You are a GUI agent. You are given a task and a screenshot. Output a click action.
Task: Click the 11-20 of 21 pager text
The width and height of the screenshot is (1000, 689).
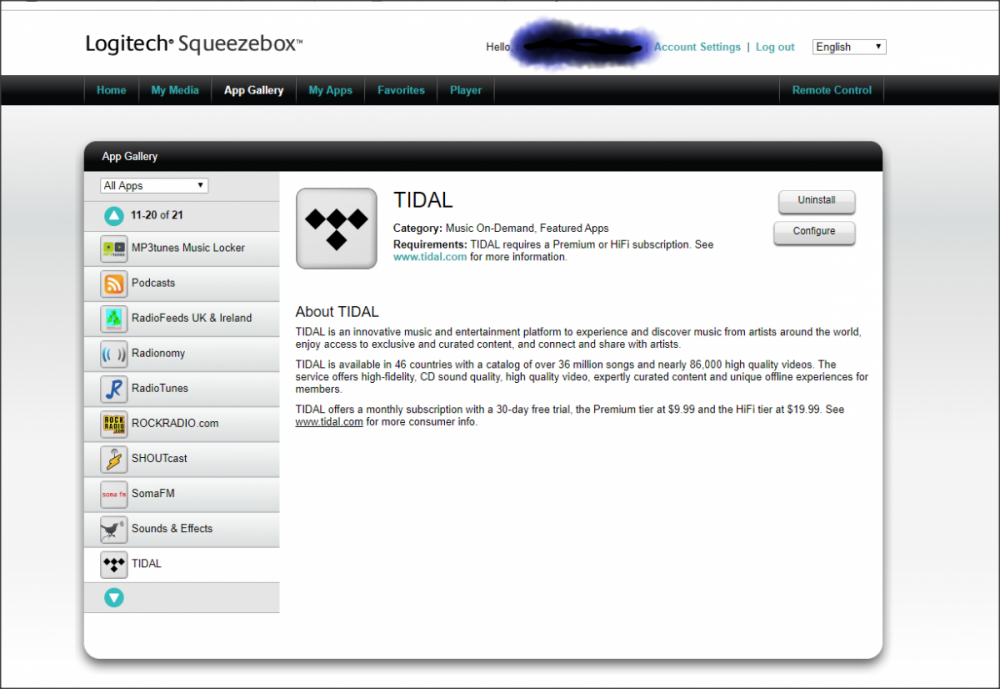(x=157, y=216)
